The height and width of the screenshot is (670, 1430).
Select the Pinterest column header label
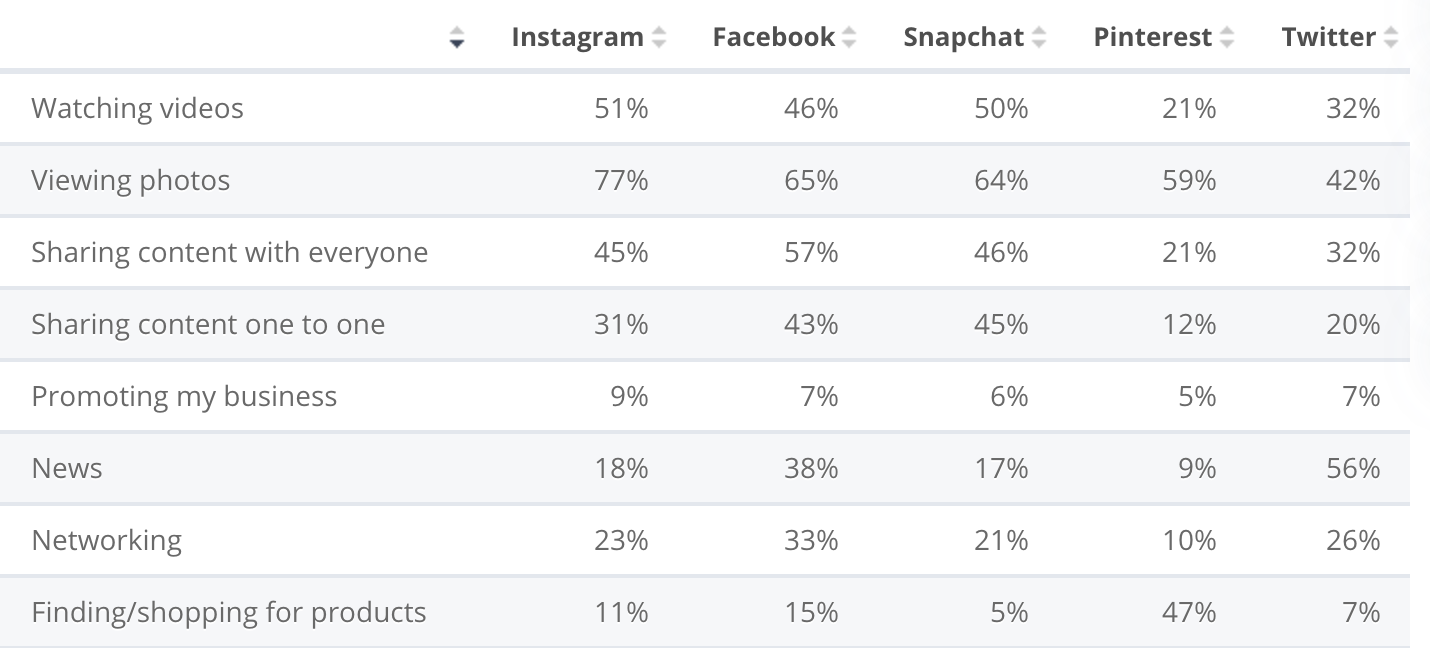[1152, 38]
